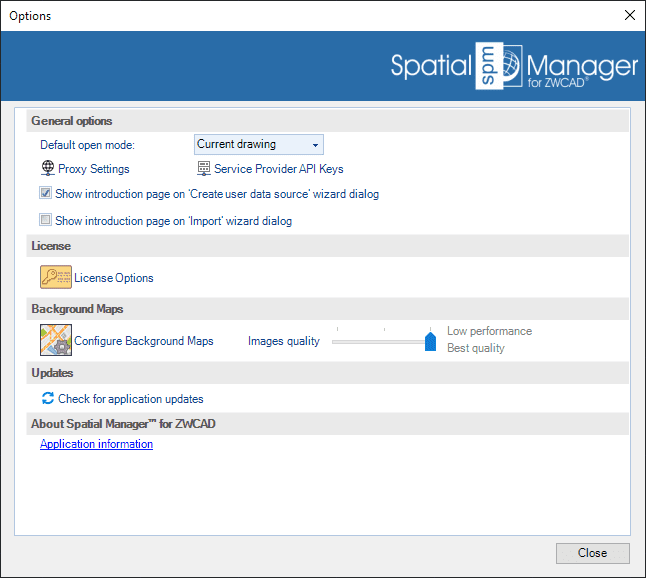Click the Configure Background Maps map icon
This screenshot has height=578, width=646.
[56, 341]
